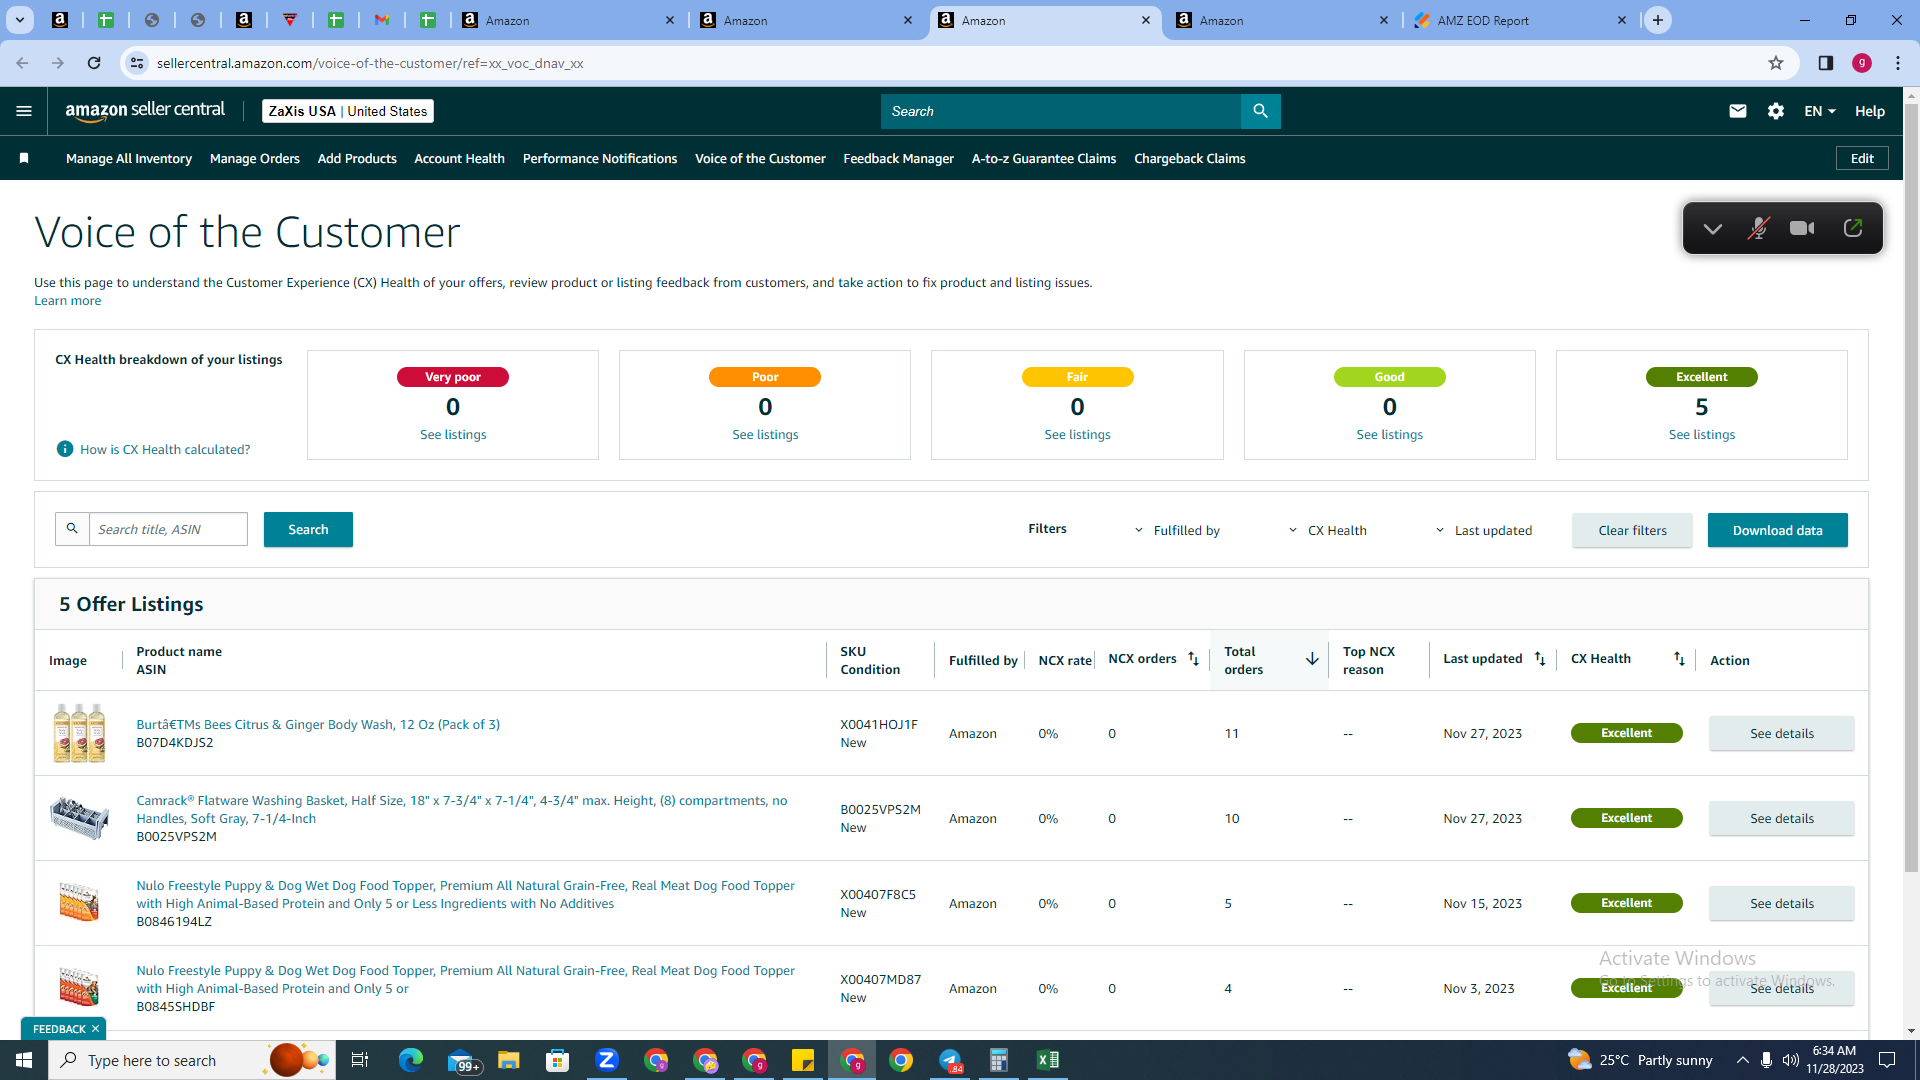Open Performance Notifications
Viewport: 1920px width, 1080px height.
tap(600, 158)
